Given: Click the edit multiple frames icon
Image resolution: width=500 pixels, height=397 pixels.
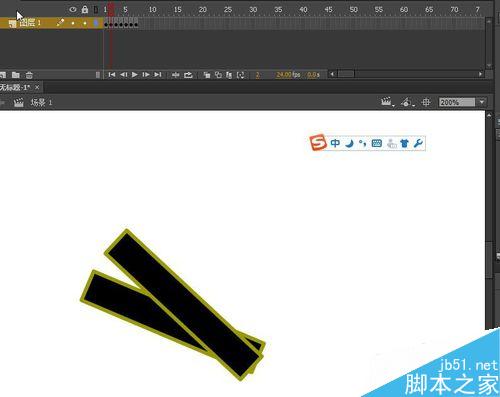Looking at the screenshot, I should (229, 75).
